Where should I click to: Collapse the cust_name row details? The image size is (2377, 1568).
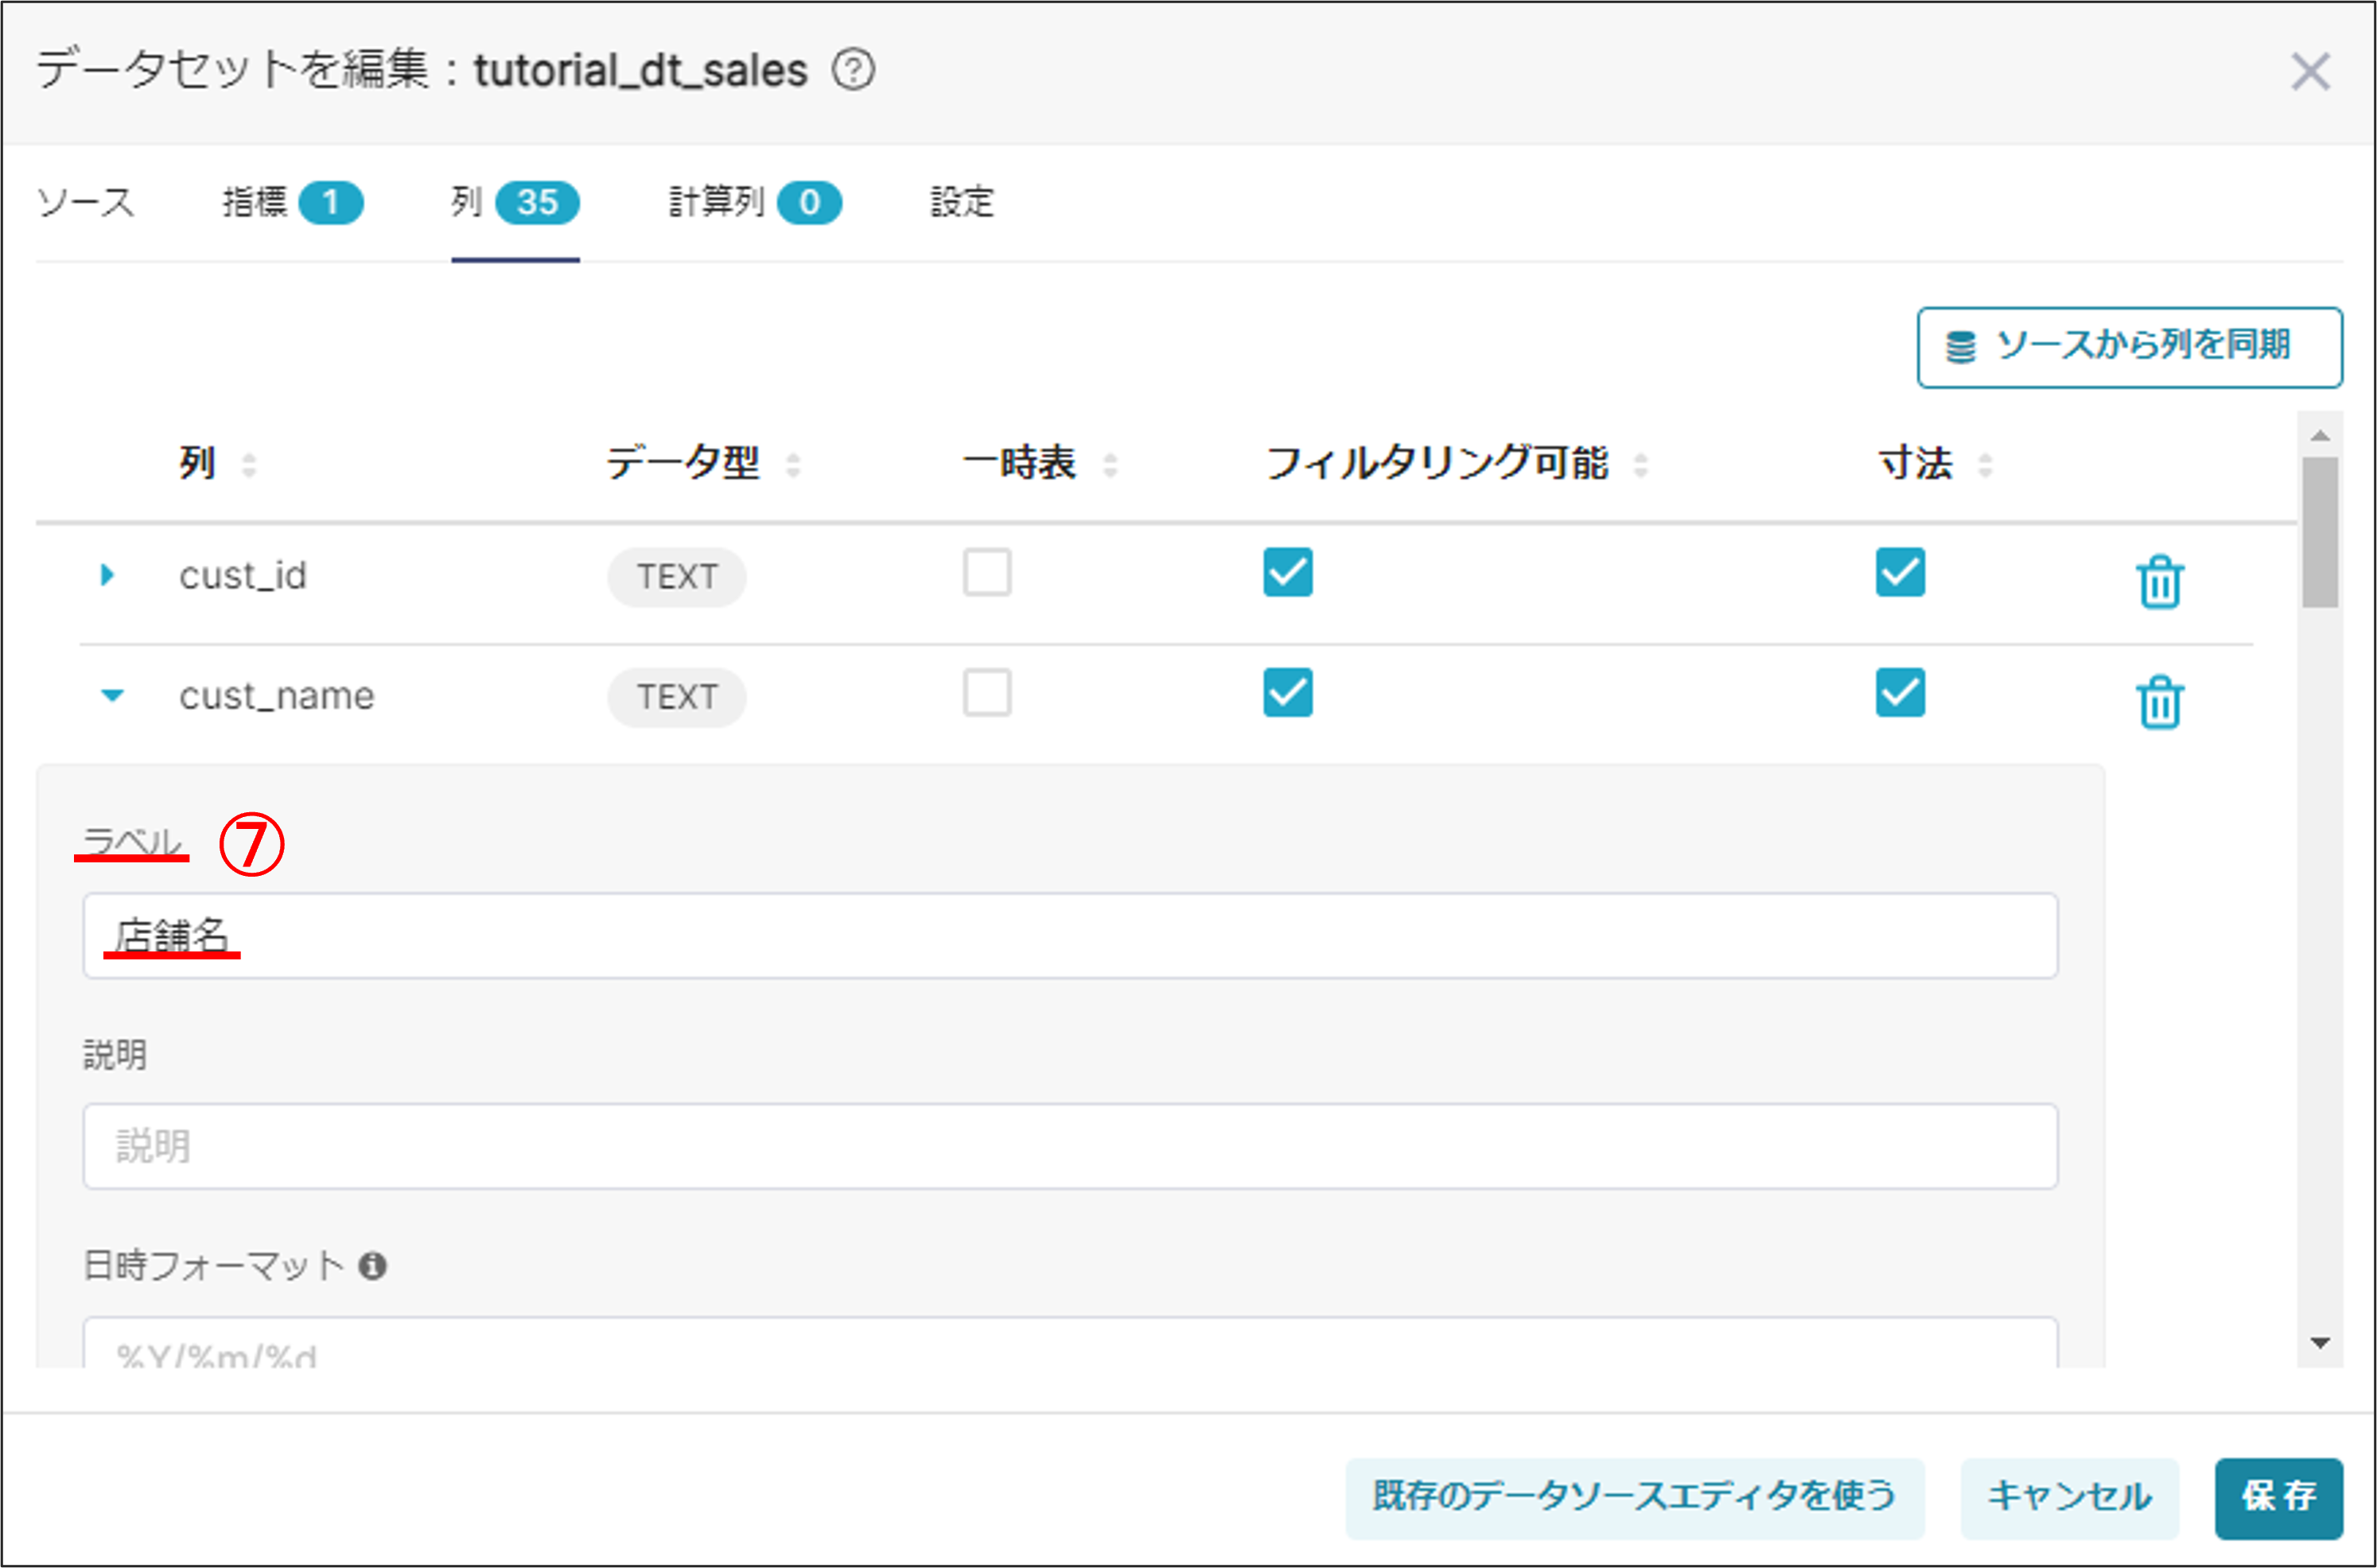click(x=112, y=695)
